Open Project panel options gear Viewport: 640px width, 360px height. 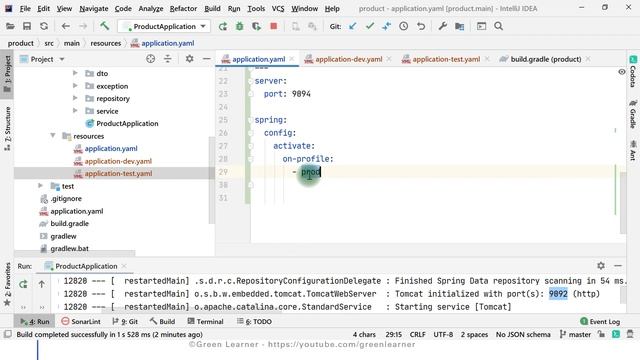point(189,59)
